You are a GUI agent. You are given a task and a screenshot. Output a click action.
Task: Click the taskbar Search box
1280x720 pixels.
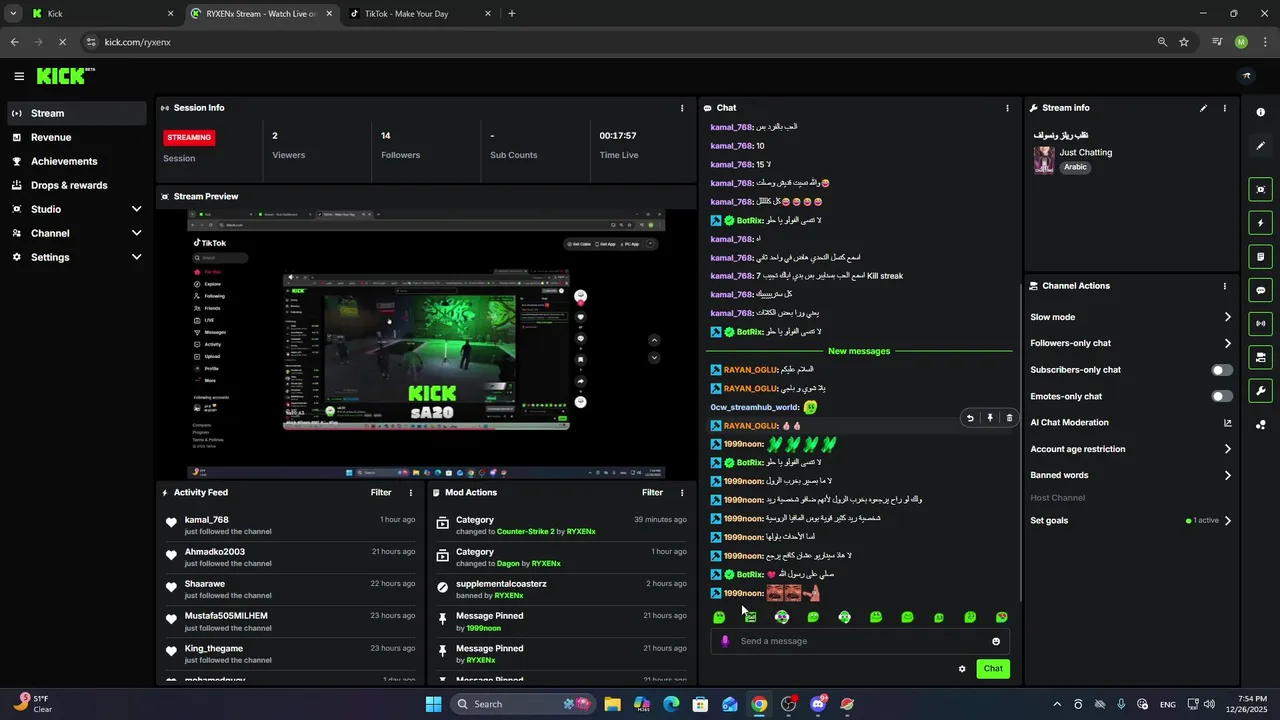(x=522, y=704)
